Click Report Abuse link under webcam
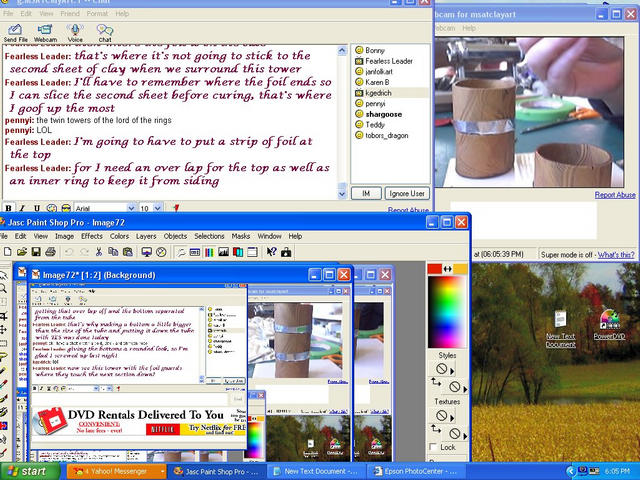This screenshot has height=480, width=640. [x=615, y=195]
